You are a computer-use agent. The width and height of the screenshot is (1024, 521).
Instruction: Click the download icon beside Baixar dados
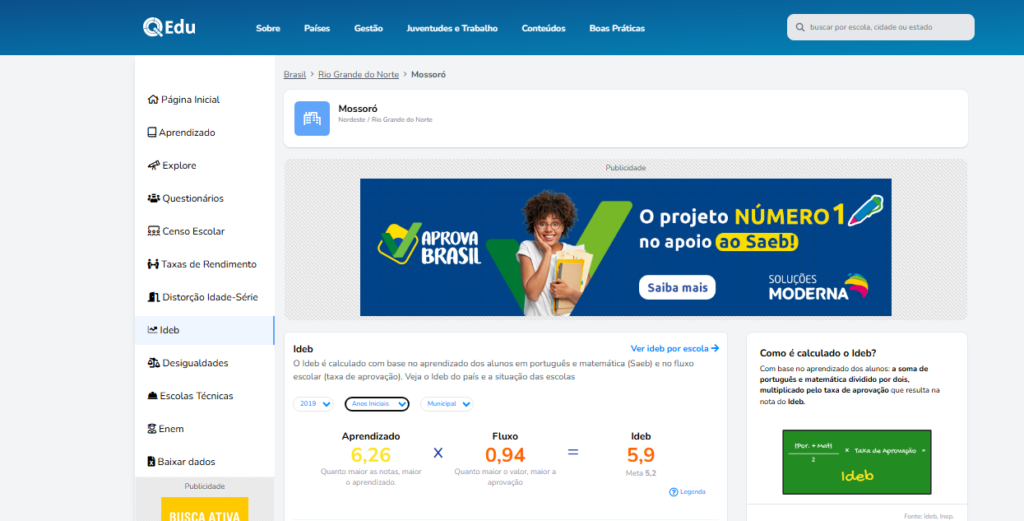point(152,462)
